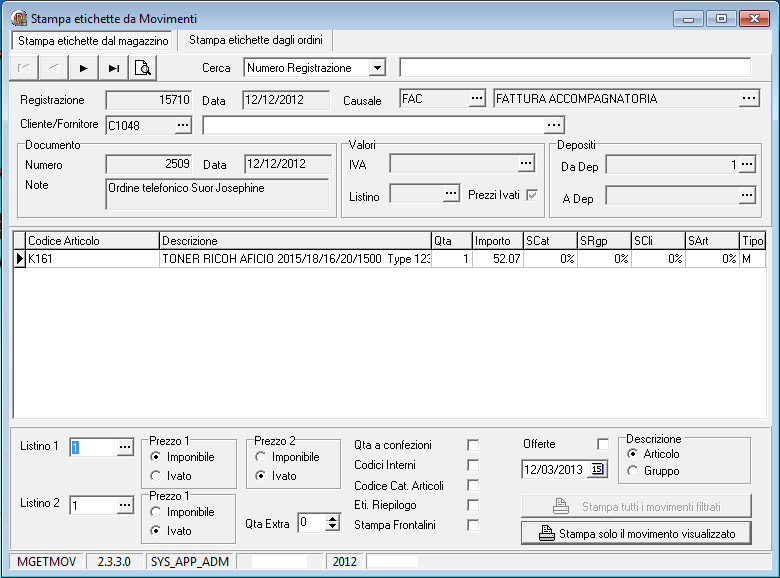
Task: Enable Codice Cat. Articoli checkbox
Action: click(473, 485)
